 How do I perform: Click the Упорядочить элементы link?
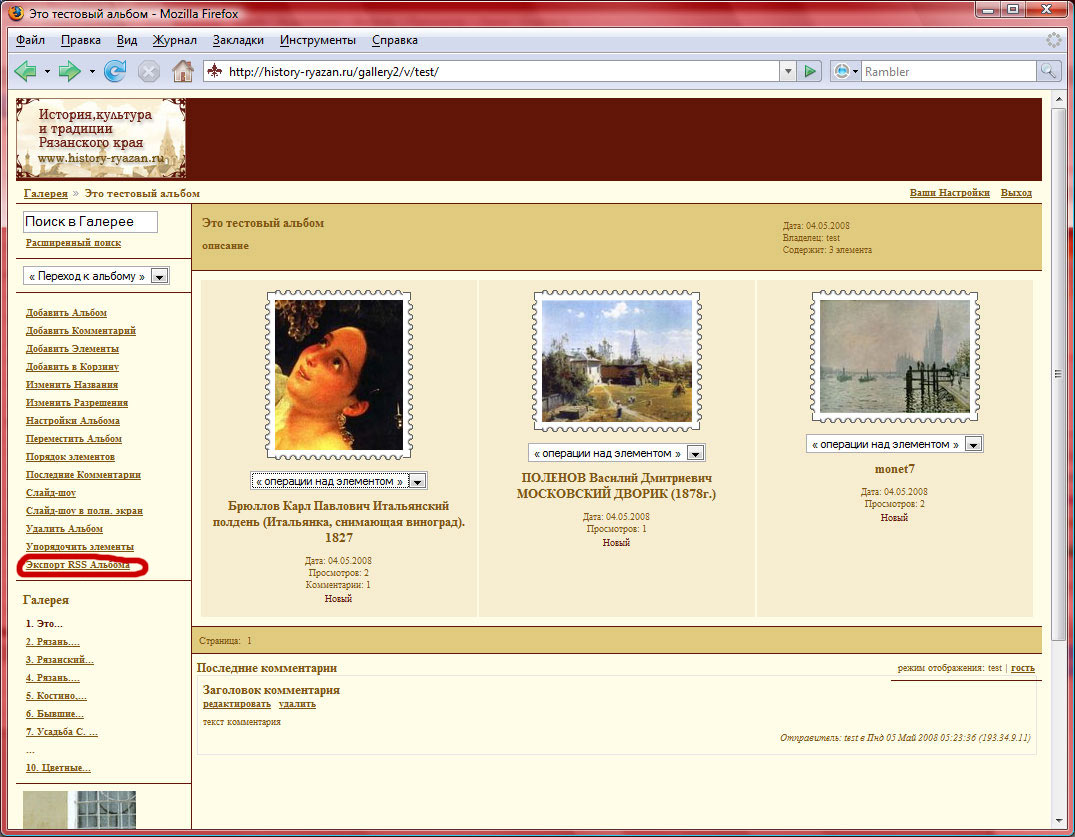pyautogui.click(x=80, y=547)
